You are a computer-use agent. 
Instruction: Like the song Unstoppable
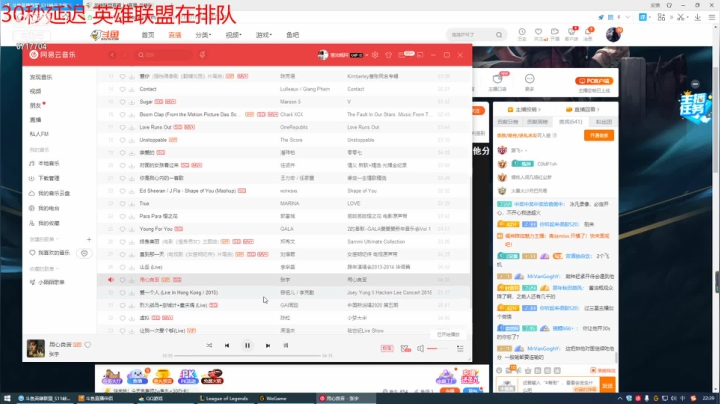[123, 140]
